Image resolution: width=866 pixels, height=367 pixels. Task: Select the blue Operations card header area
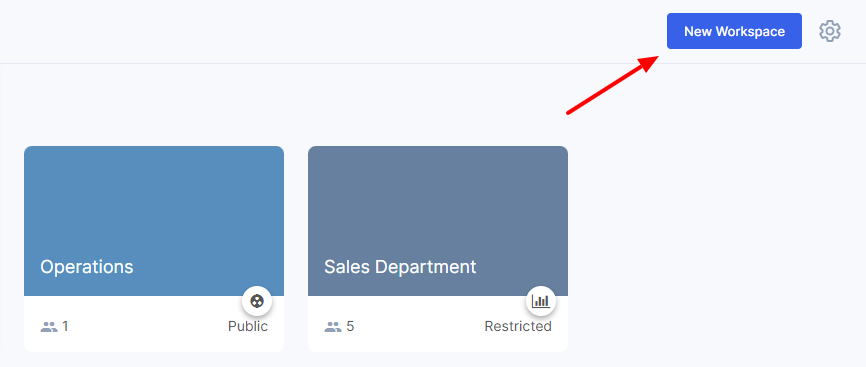coord(154,221)
